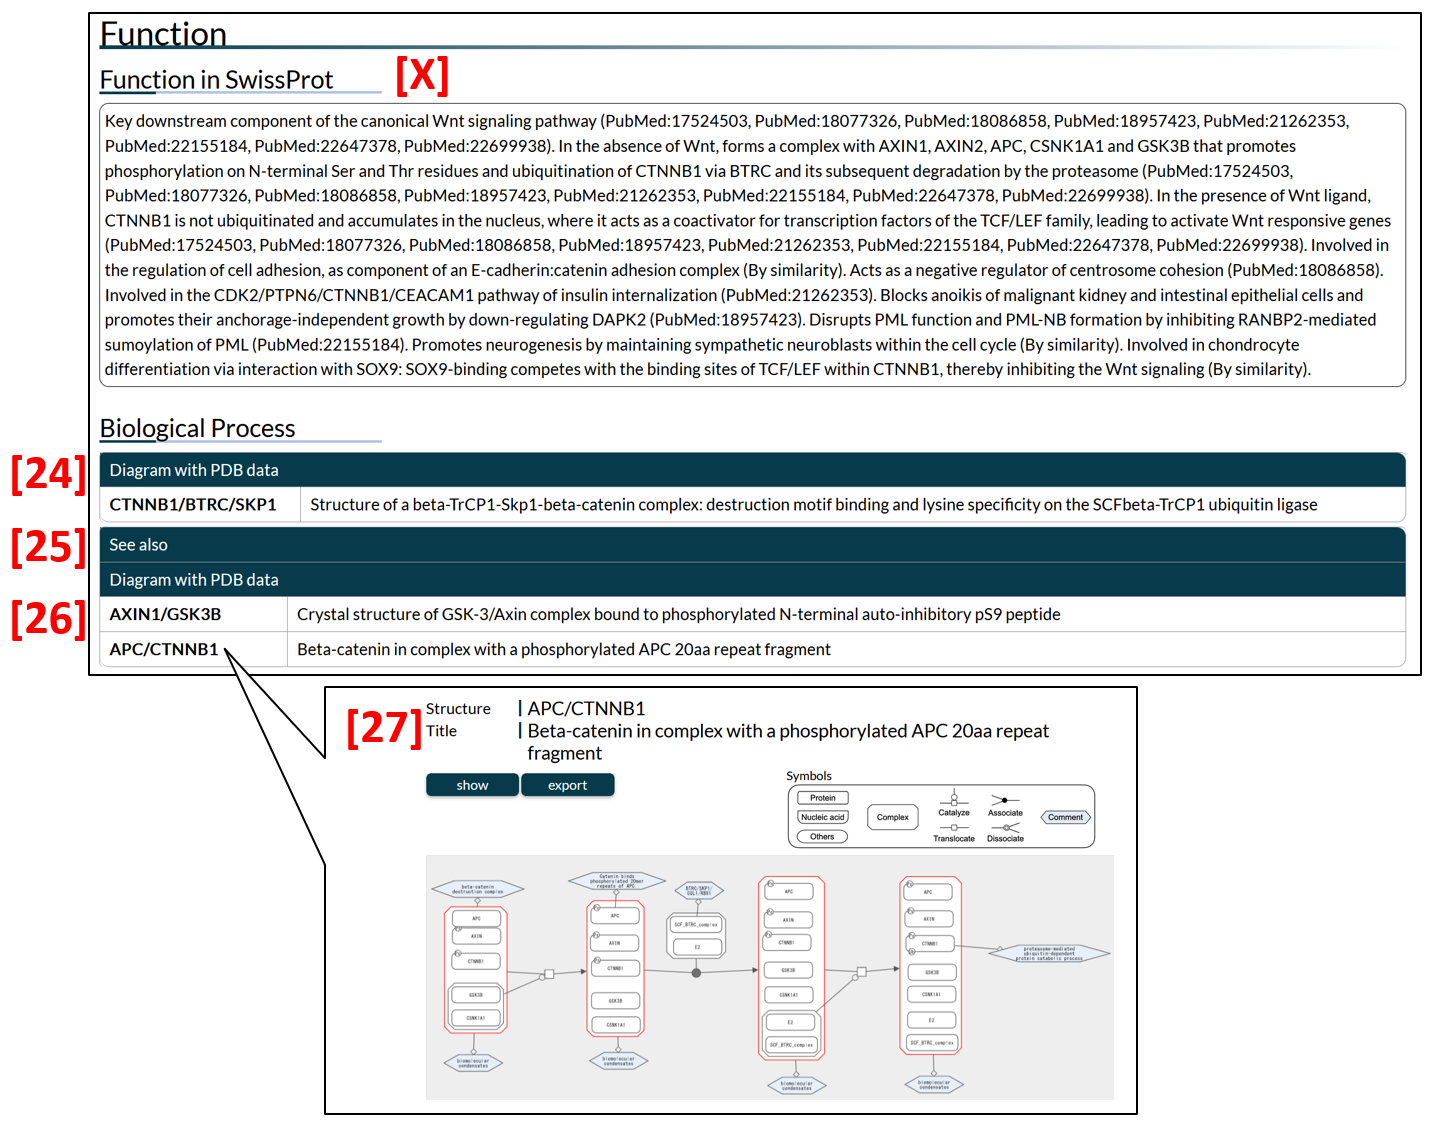Screen dimensions: 1431x1132
Task: Click the filled black association node in the diagram
Action: tap(696, 972)
